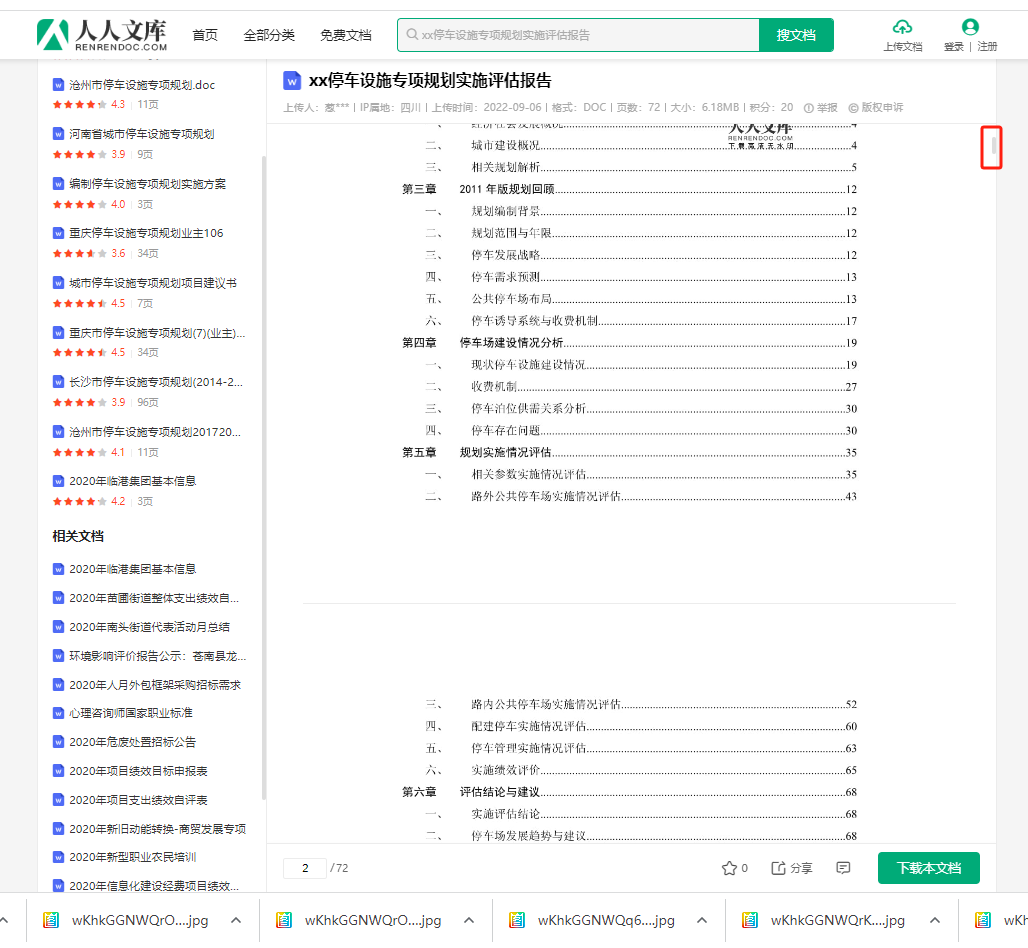Open the comment icon in bottom bar
The height and width of the screenshot is (948, 1028).
coord(843,868)
